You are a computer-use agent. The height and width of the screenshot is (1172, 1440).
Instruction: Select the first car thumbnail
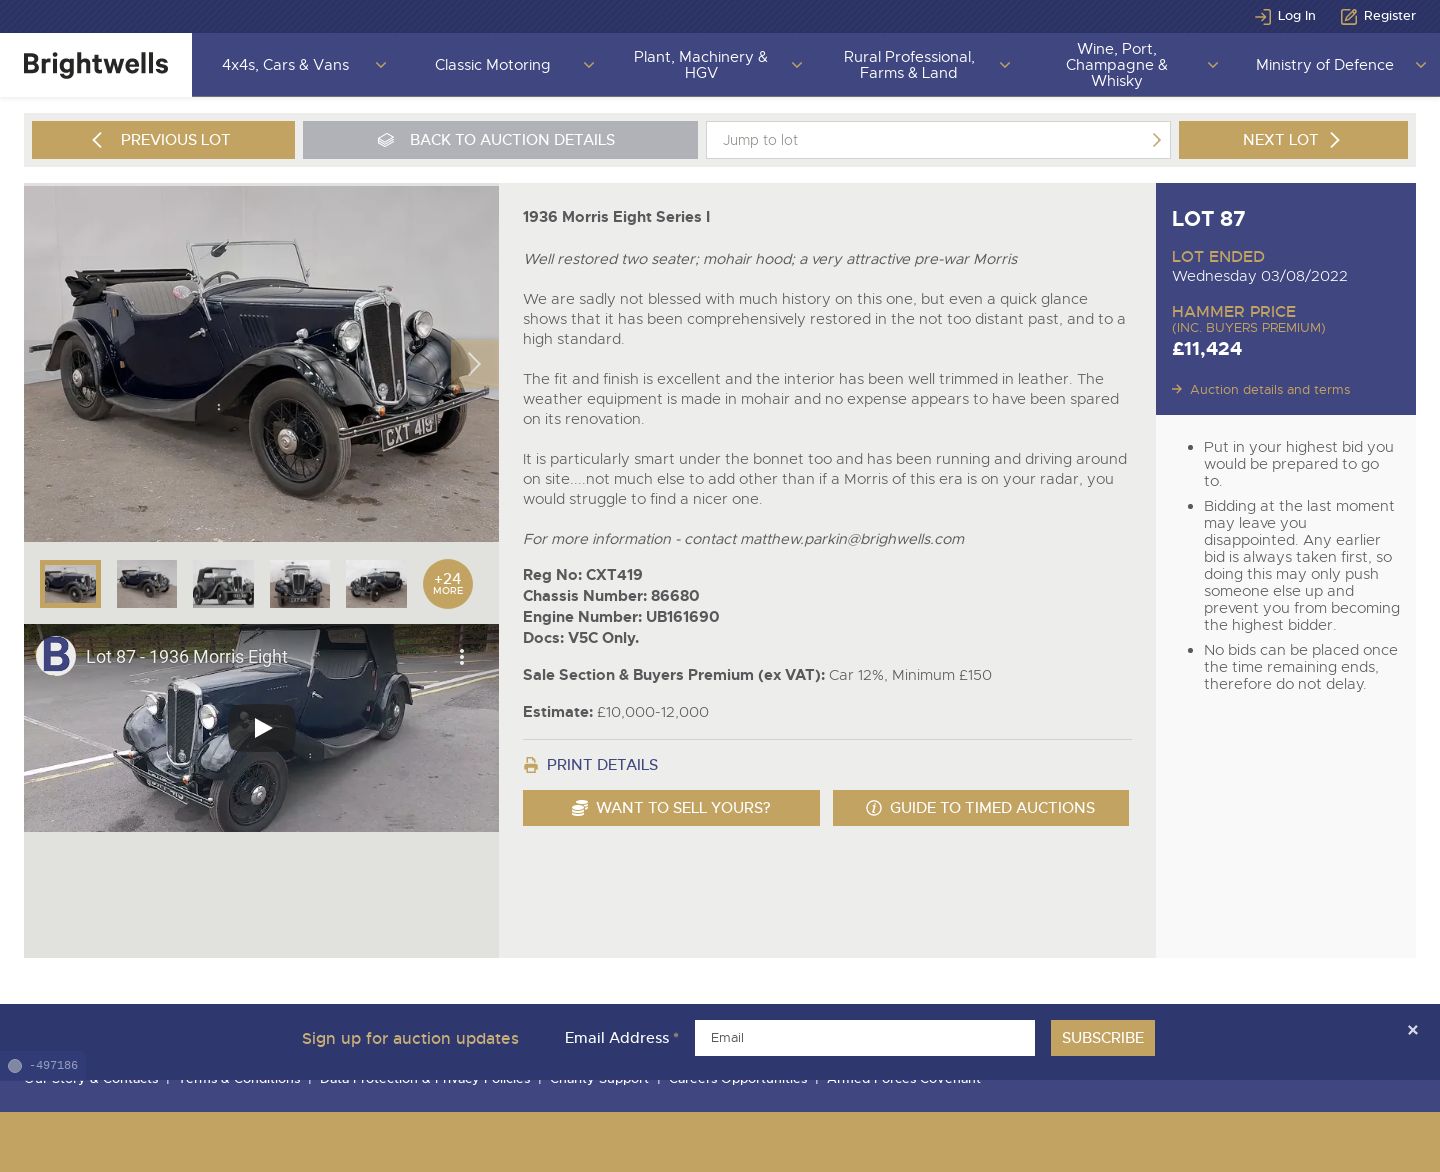pos(70,584)
